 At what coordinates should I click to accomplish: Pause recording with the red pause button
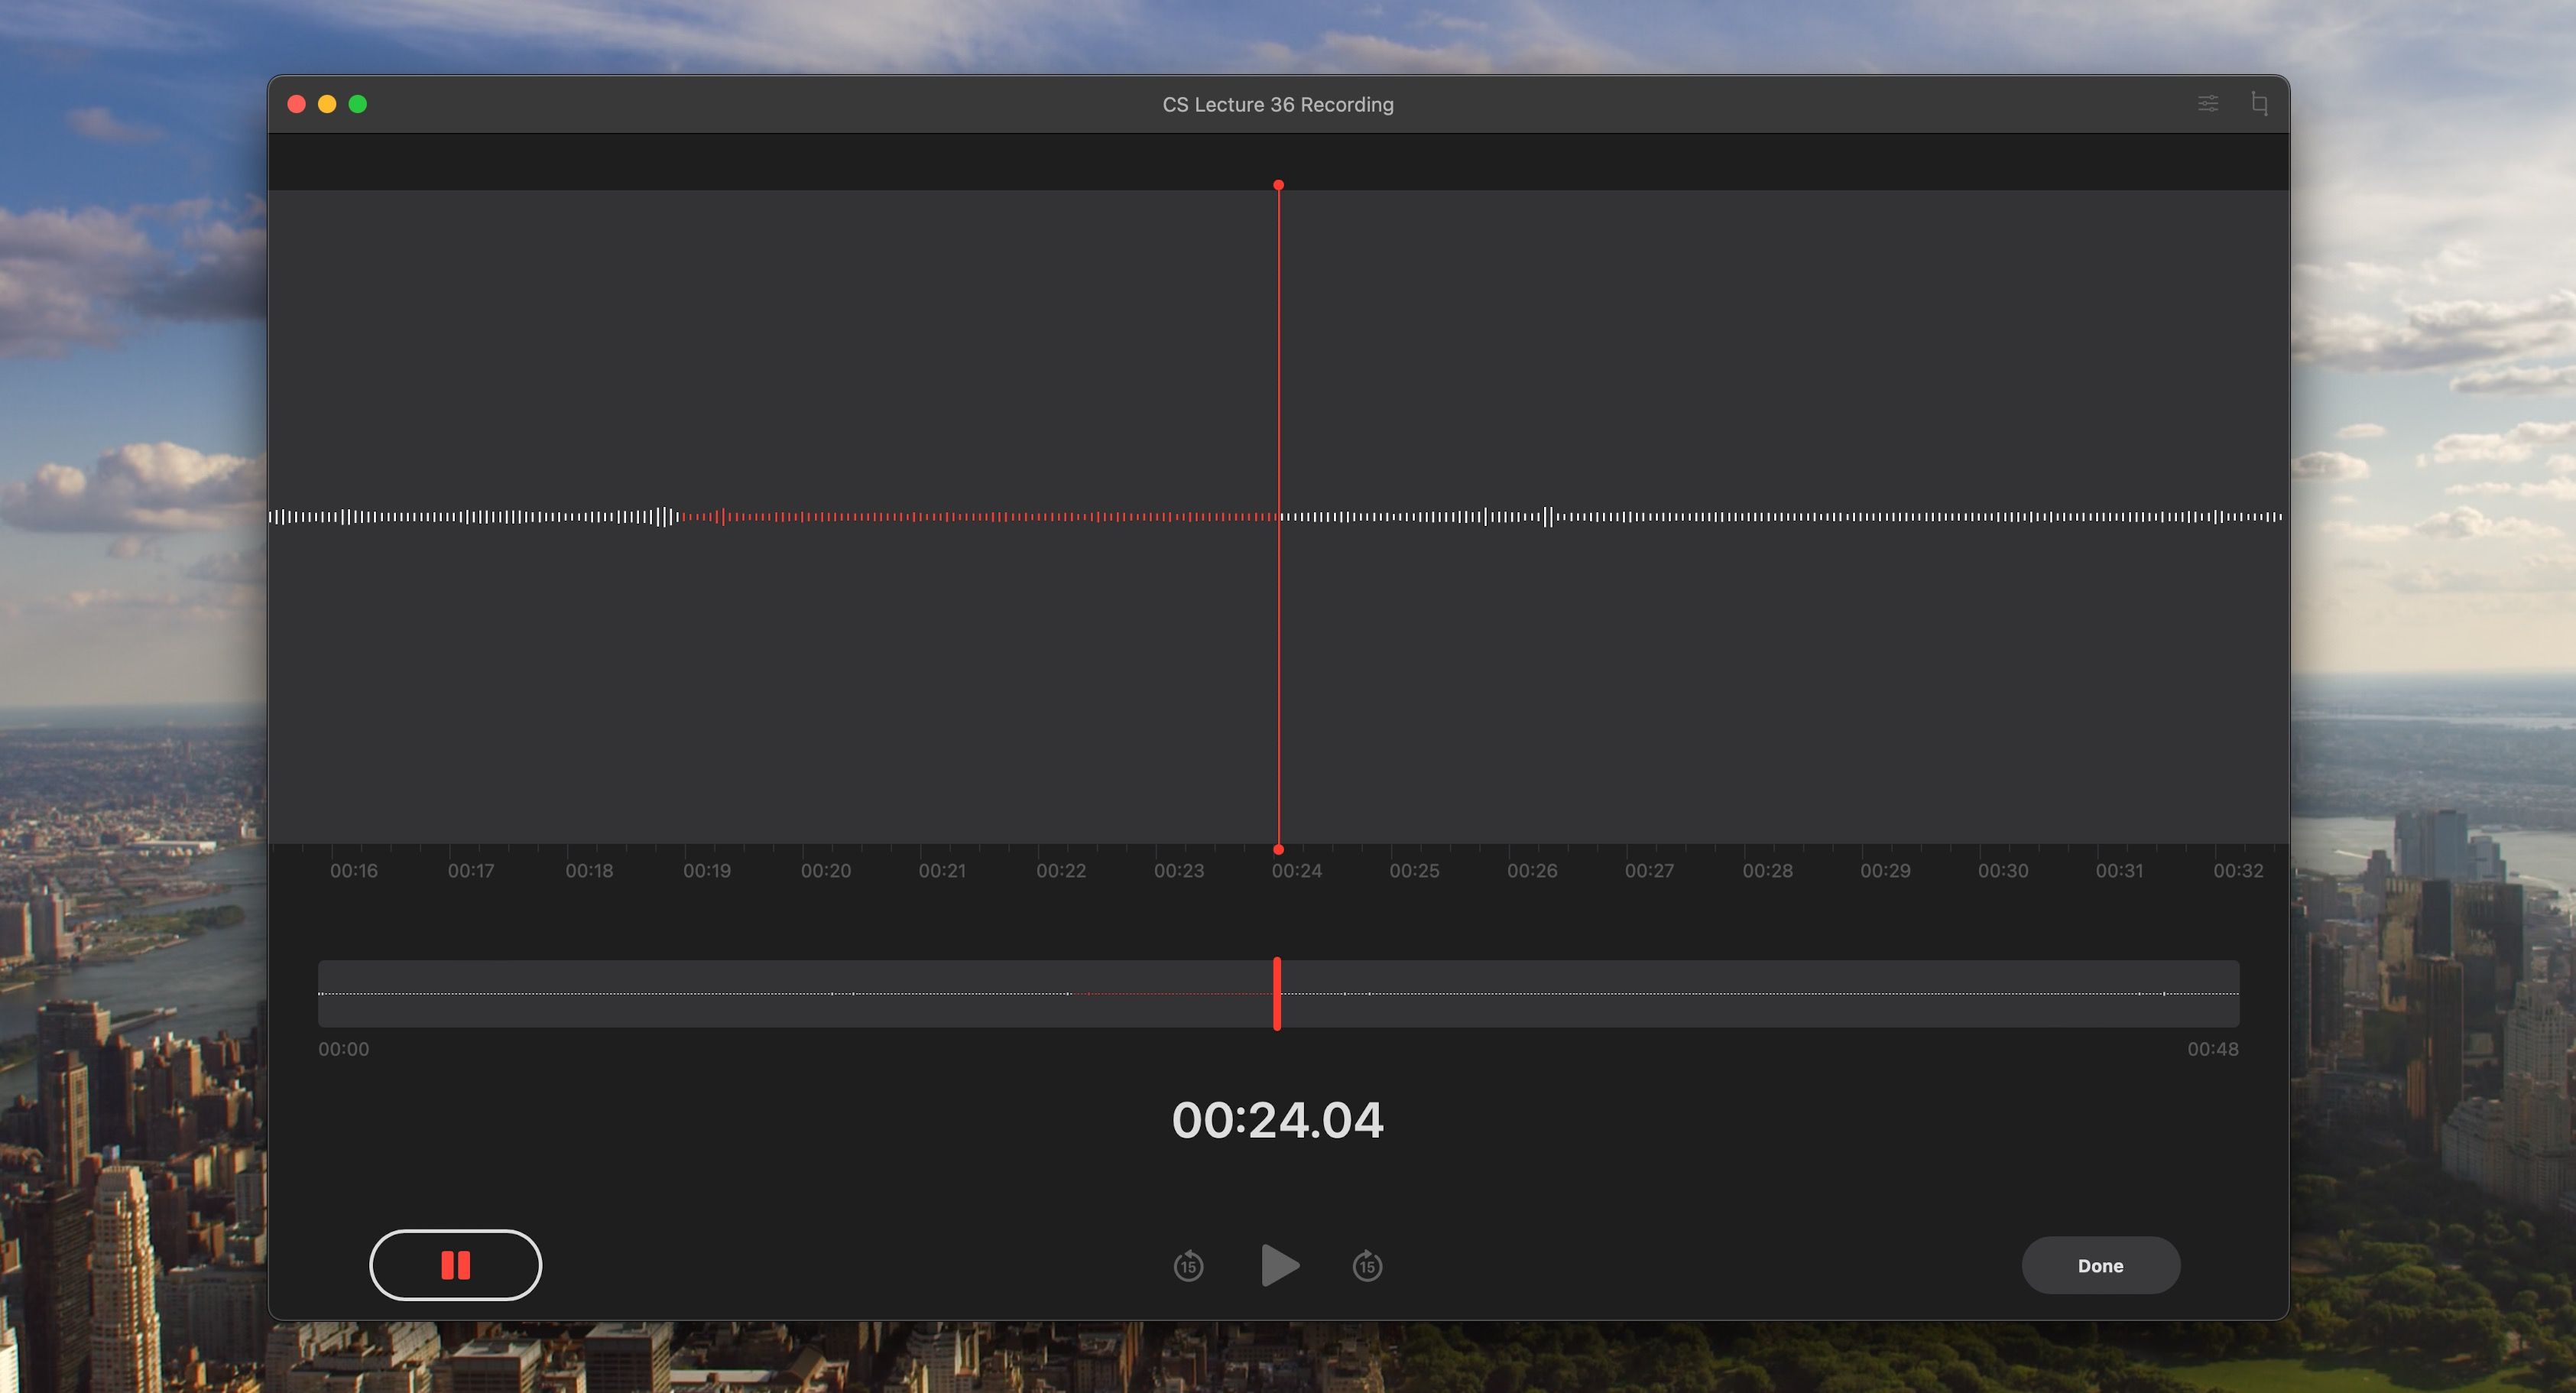(455, 1265)
